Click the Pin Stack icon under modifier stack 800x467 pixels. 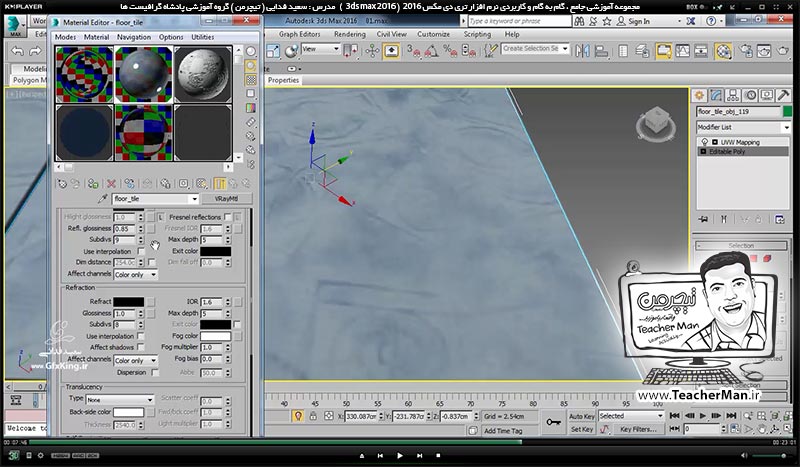tap(703, 219)
